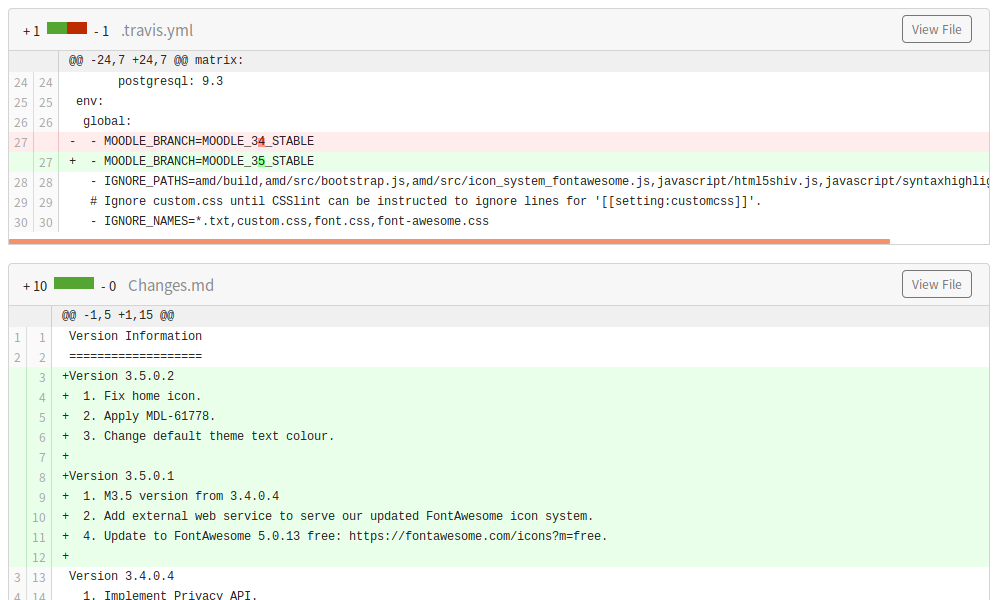The height and width of the screenshot is (600, 997).
Task: Click the fontawesome.com URL in line 11
Action: (478, 536)
